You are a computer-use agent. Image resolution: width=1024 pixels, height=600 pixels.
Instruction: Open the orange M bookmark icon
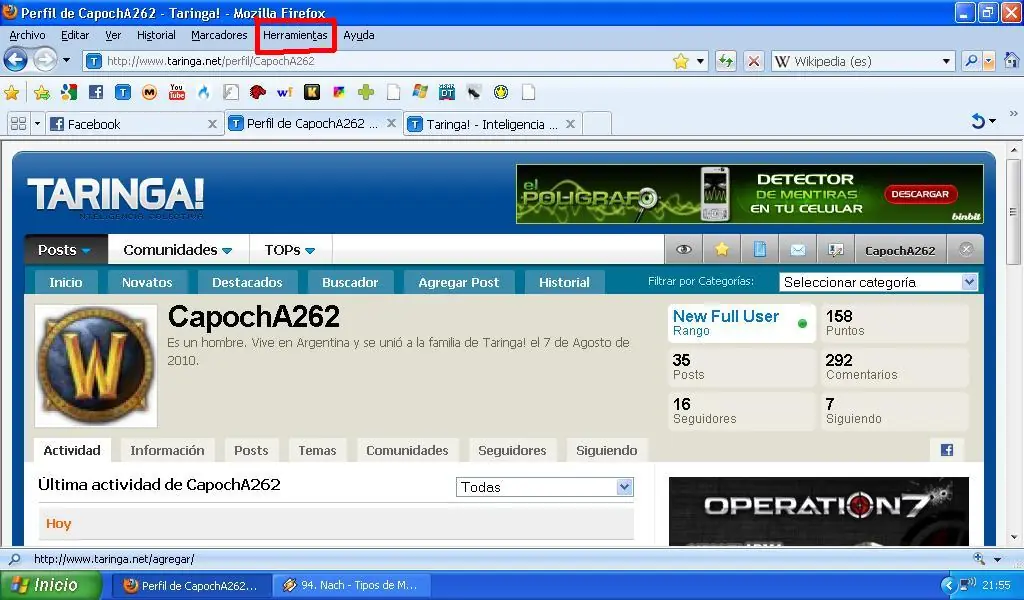pyautogui.click(x=150, y=92)
